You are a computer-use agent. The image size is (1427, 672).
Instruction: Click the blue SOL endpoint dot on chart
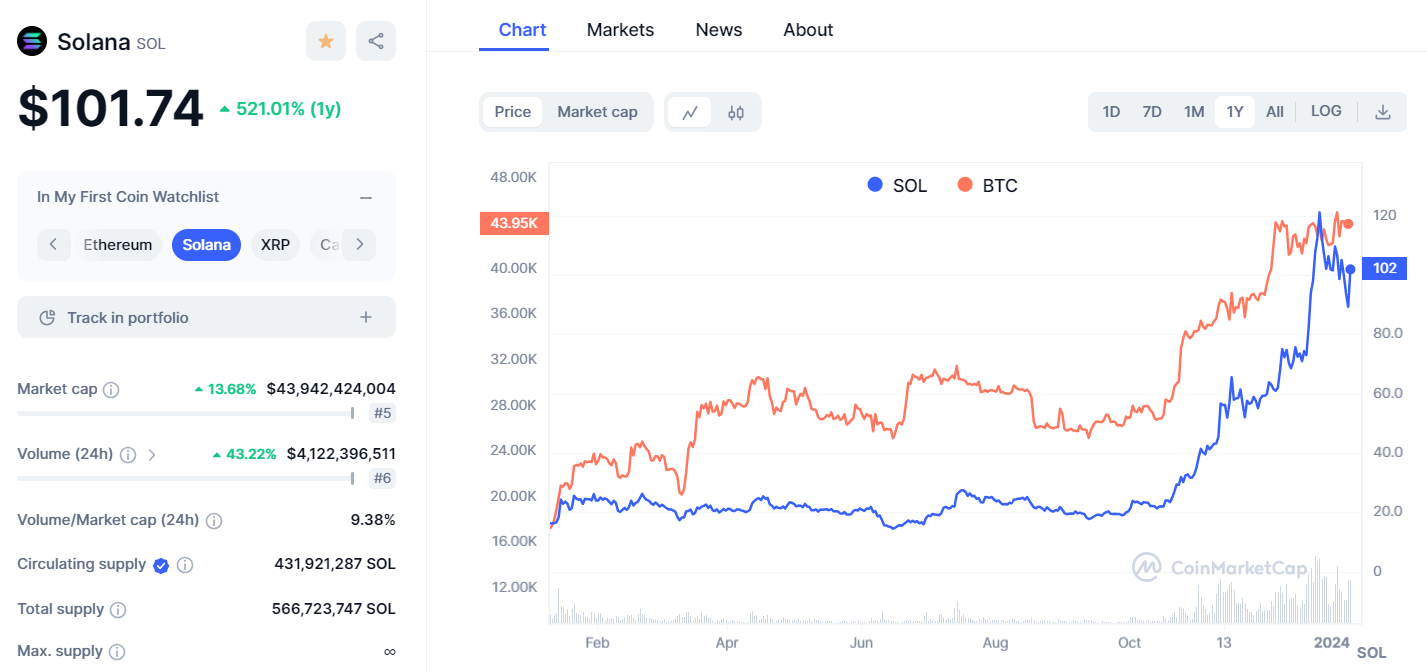click(x=1350, y=269)
